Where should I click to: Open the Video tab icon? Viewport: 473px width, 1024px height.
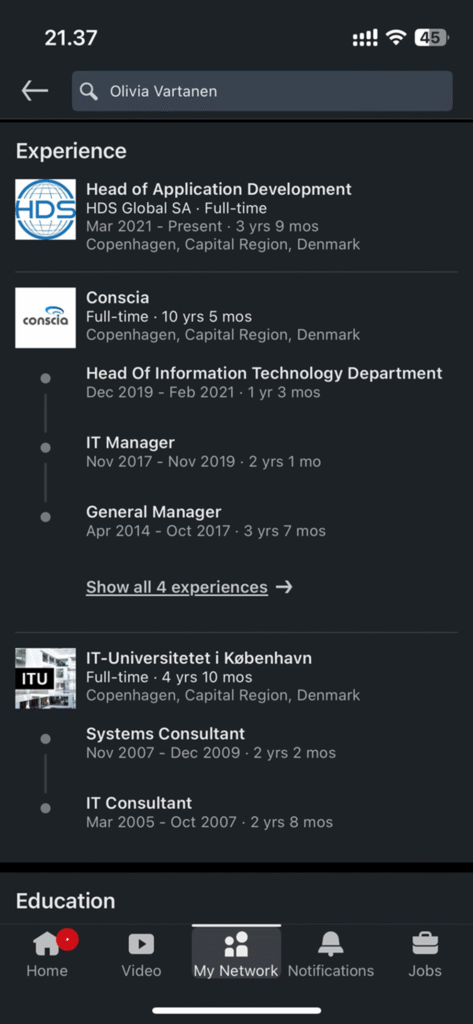(x=141, y=944)
